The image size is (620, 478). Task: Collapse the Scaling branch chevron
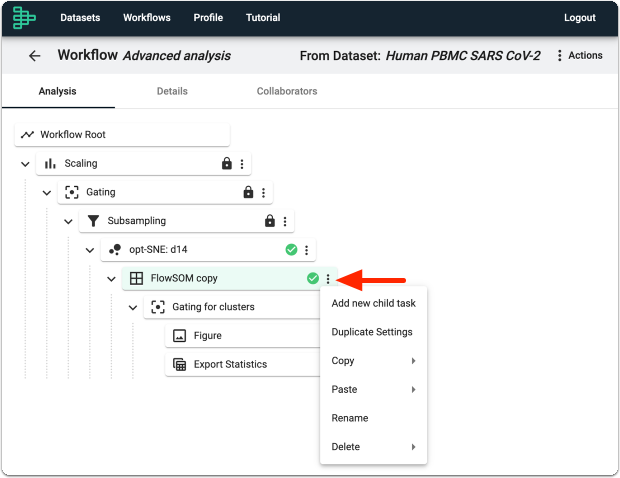[x=25, y=164]
